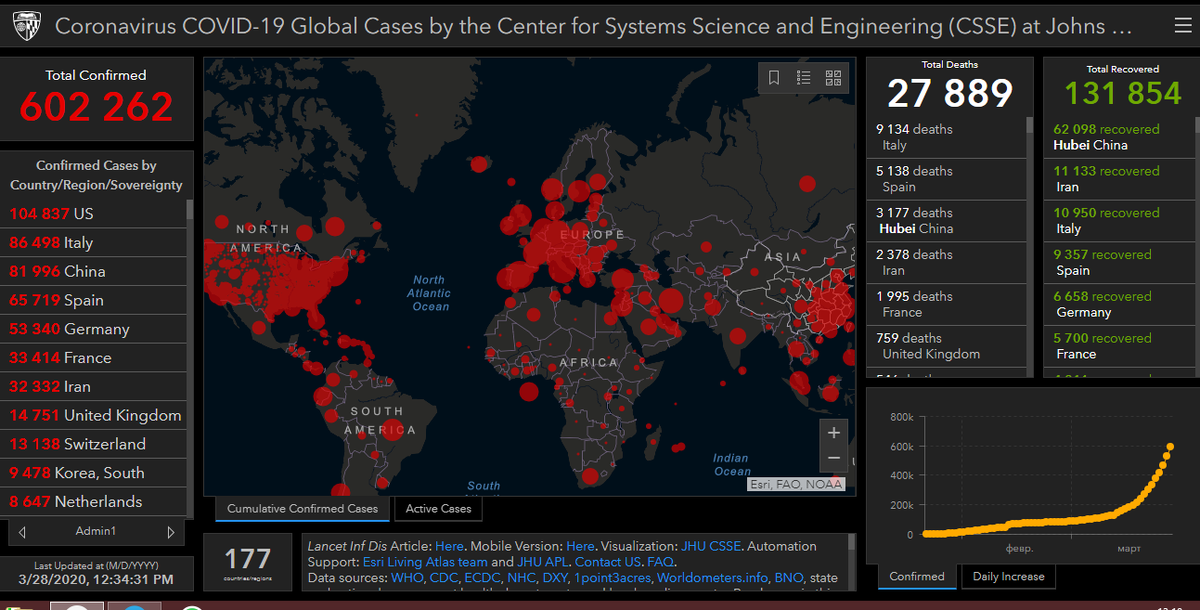The width and height of the screenshot is (1200, 610).
Task: Click 1 995 deaths France entry
Action: pyautogui.click(x=946, y=305)
